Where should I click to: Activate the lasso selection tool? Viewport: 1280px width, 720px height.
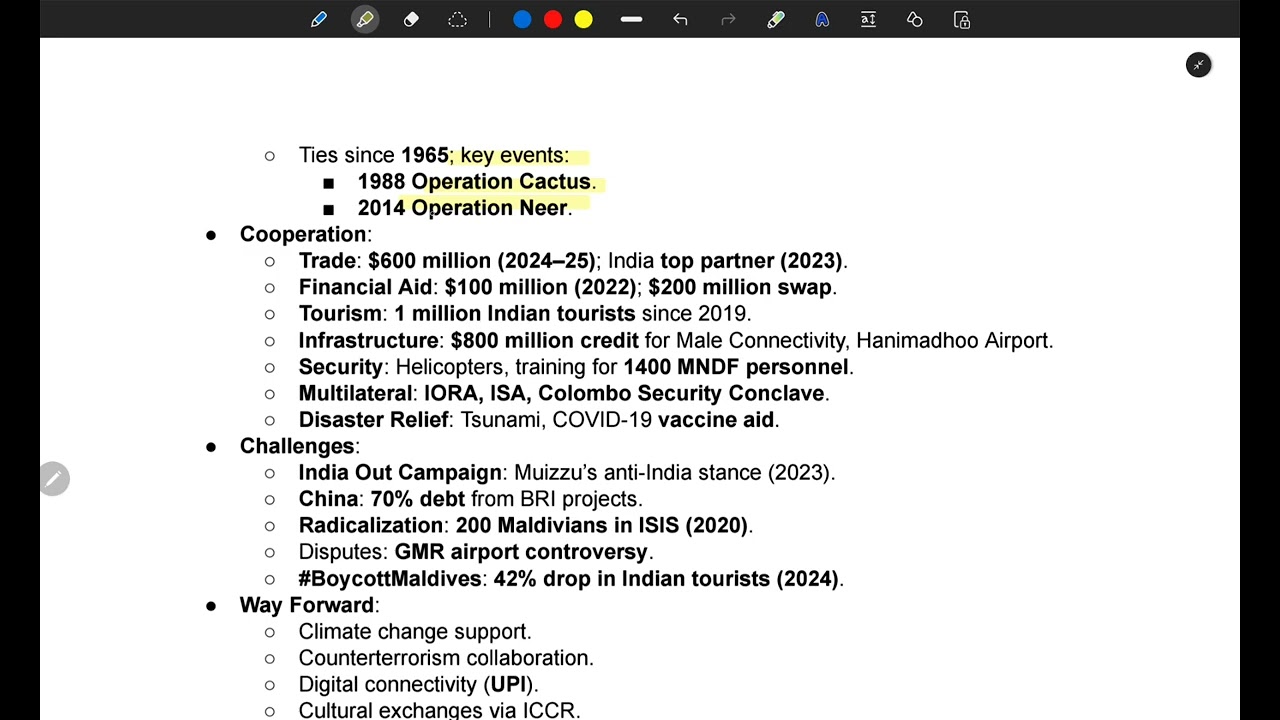(457, 20)
